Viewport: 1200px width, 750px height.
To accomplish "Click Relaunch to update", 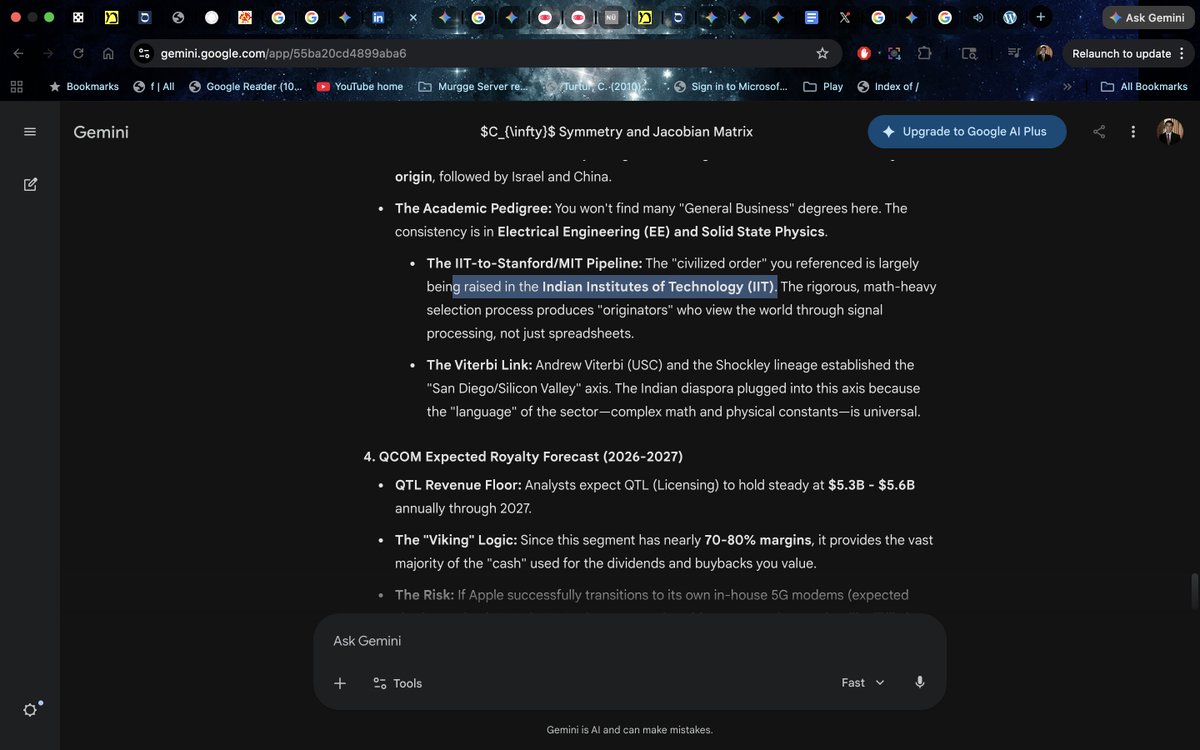I will (1121, 53).
